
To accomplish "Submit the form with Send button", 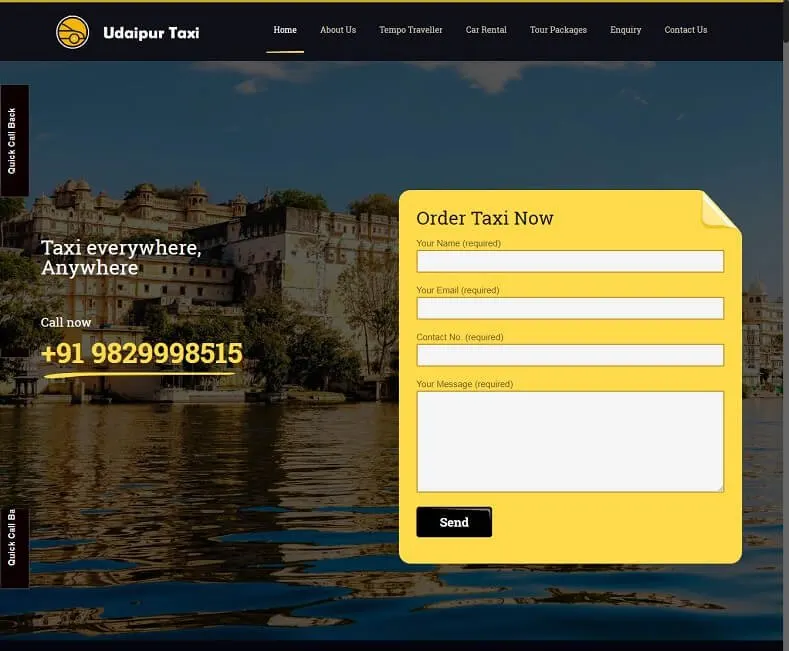I will tap(454, 522).
